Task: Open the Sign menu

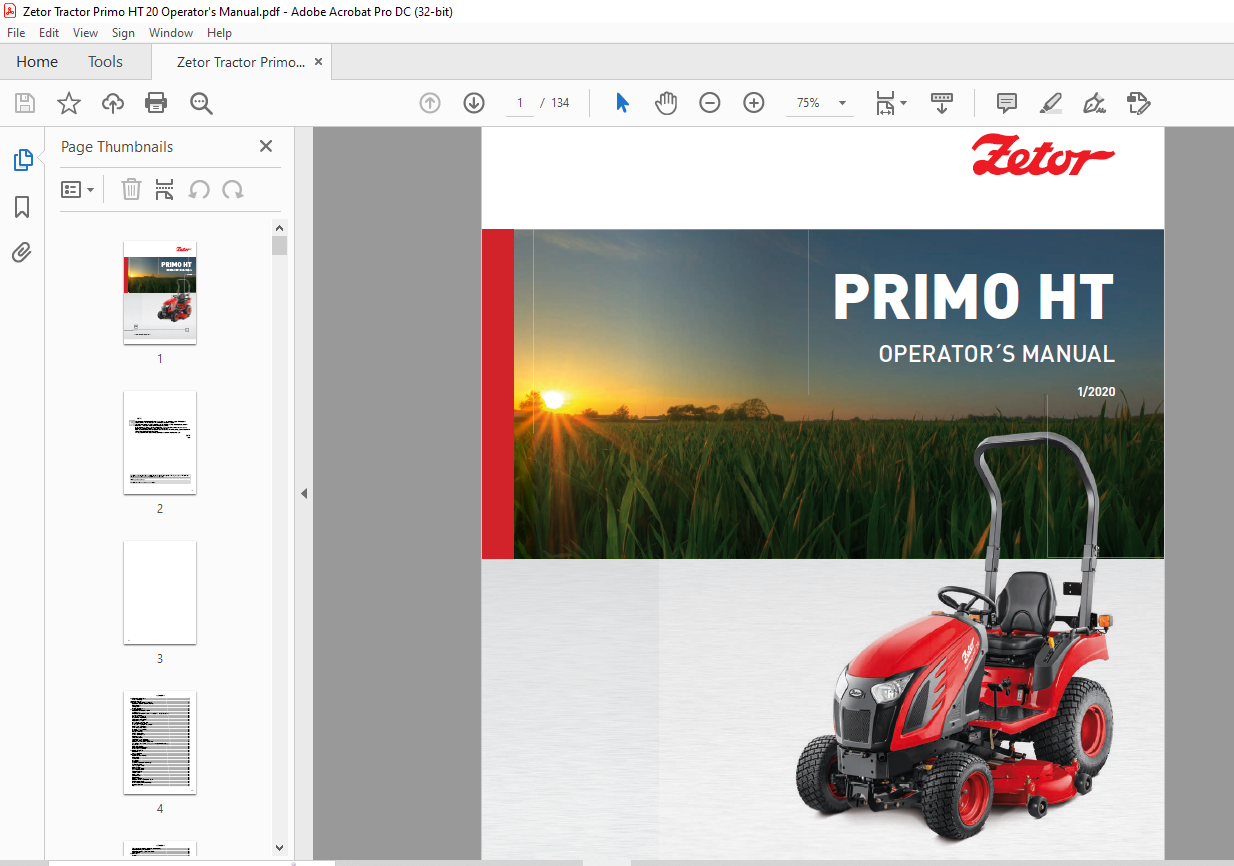Action: tap(123, 33)
